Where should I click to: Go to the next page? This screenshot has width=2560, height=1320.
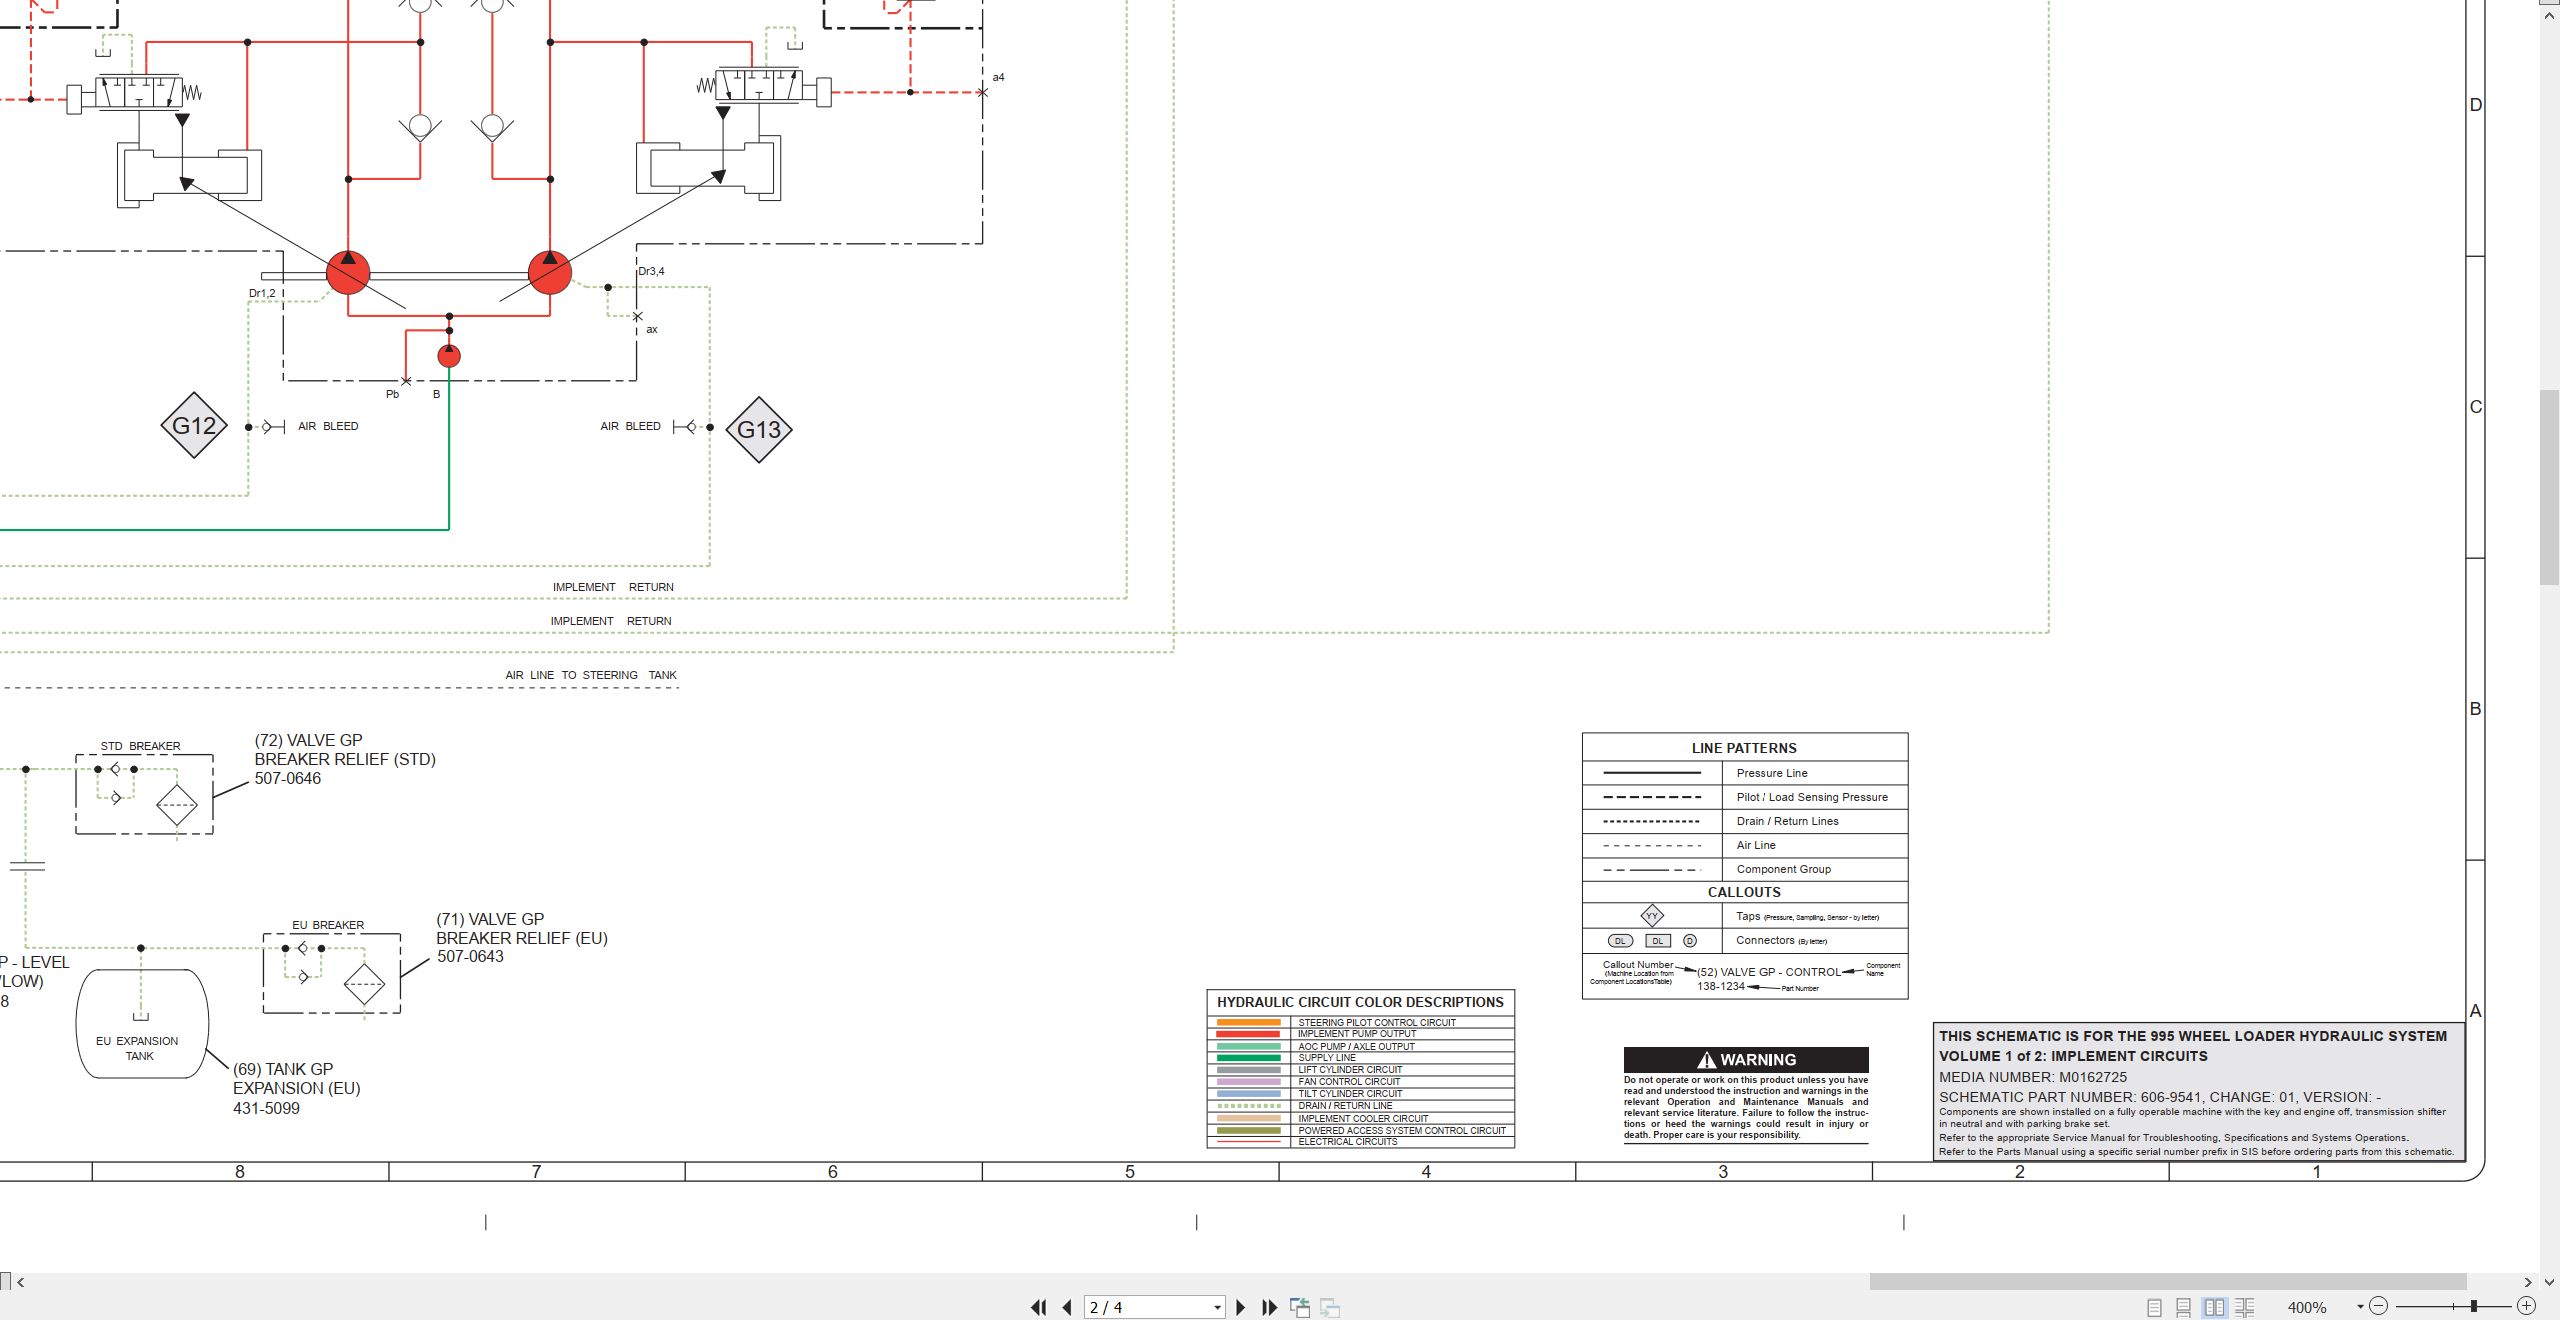1240,1307
